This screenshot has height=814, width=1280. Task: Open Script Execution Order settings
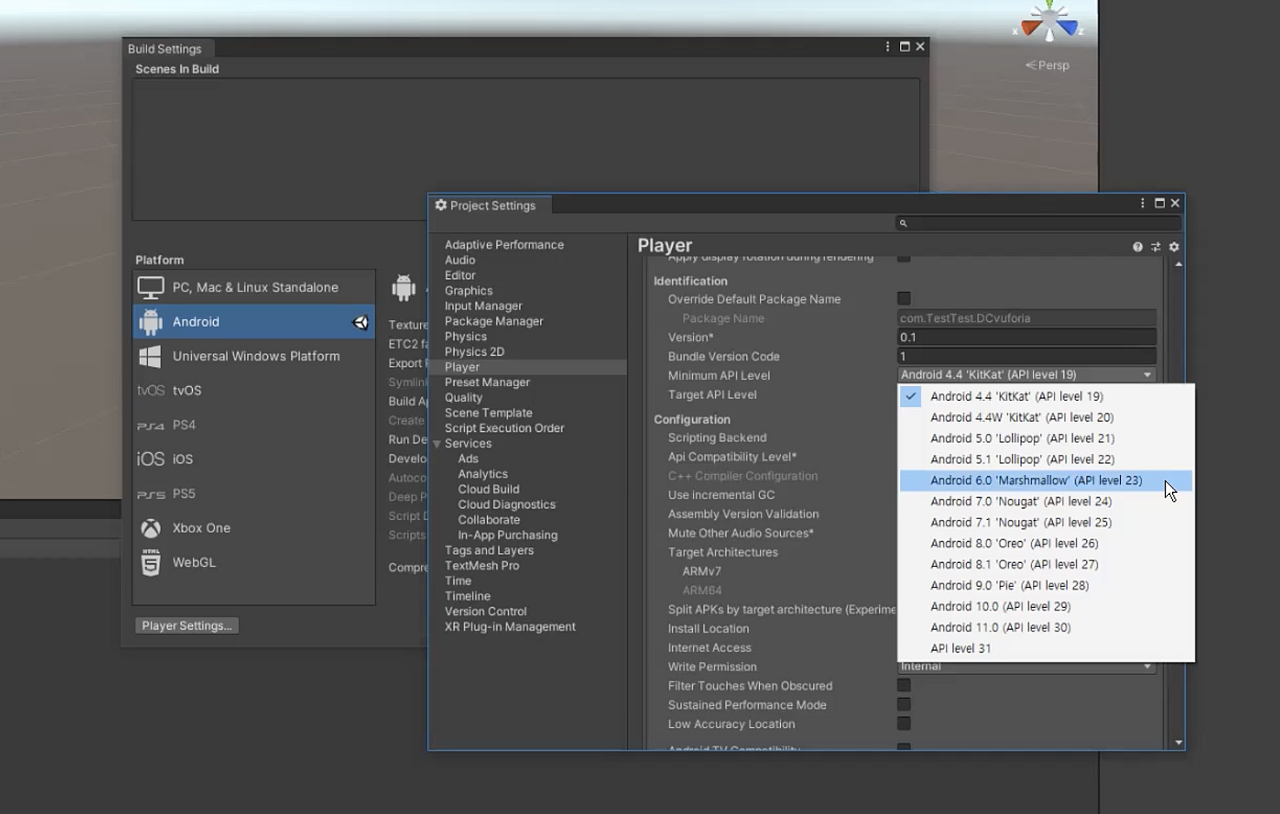505,428
